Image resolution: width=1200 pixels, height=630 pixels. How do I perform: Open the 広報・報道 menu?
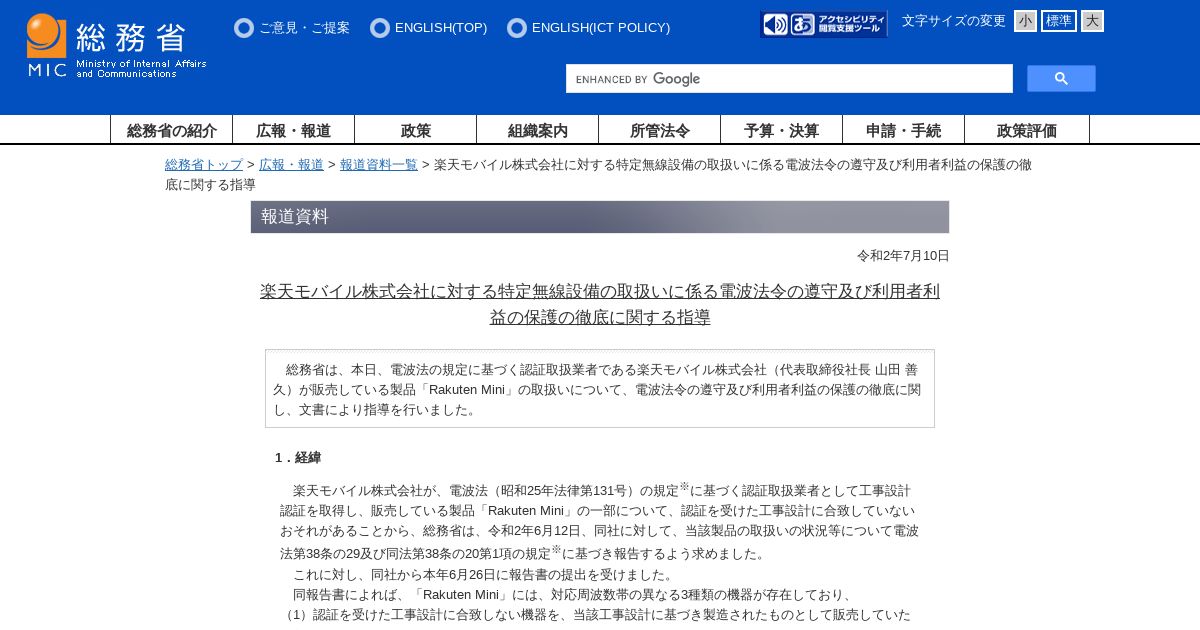pyautogui.click(x=294, y=130)
